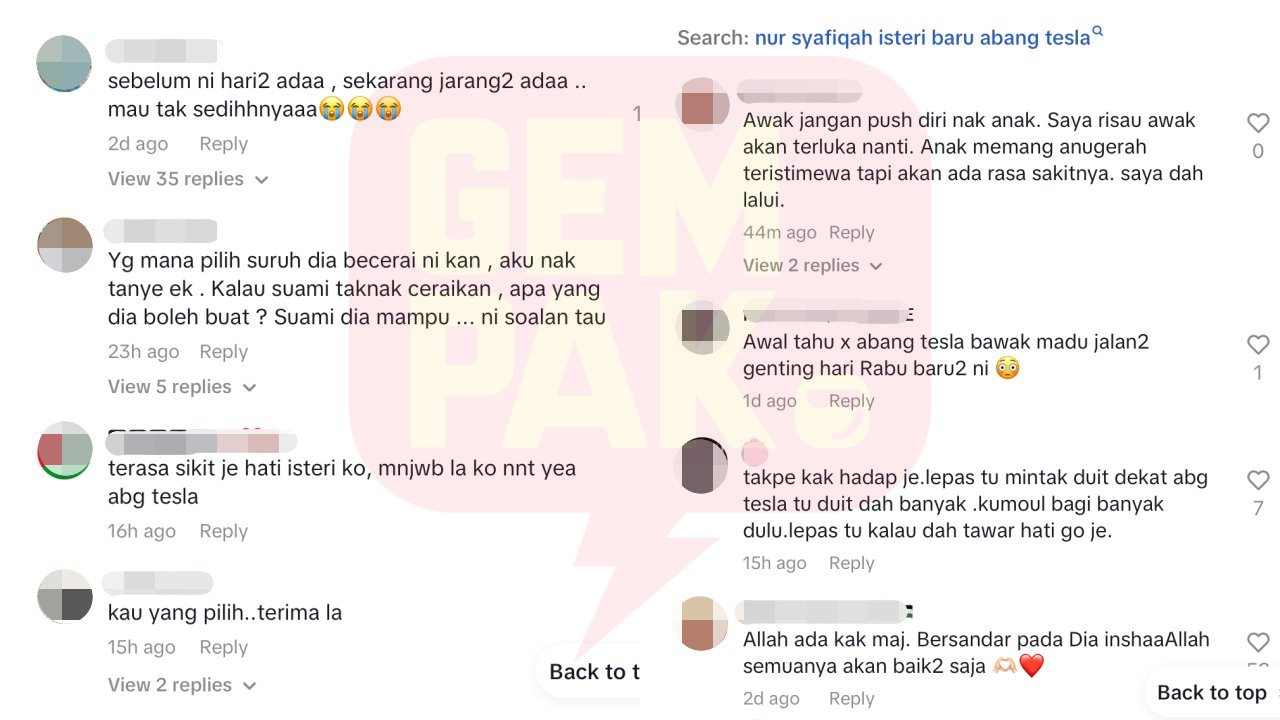Click search magnifier icon beside search query

(1098, 32)
